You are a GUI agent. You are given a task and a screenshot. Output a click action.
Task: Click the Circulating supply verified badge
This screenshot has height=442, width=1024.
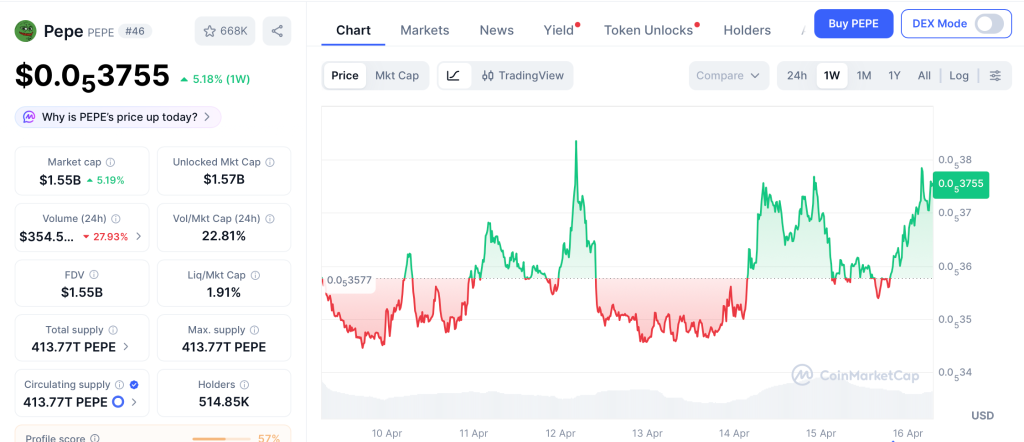[x=134, y=385]
